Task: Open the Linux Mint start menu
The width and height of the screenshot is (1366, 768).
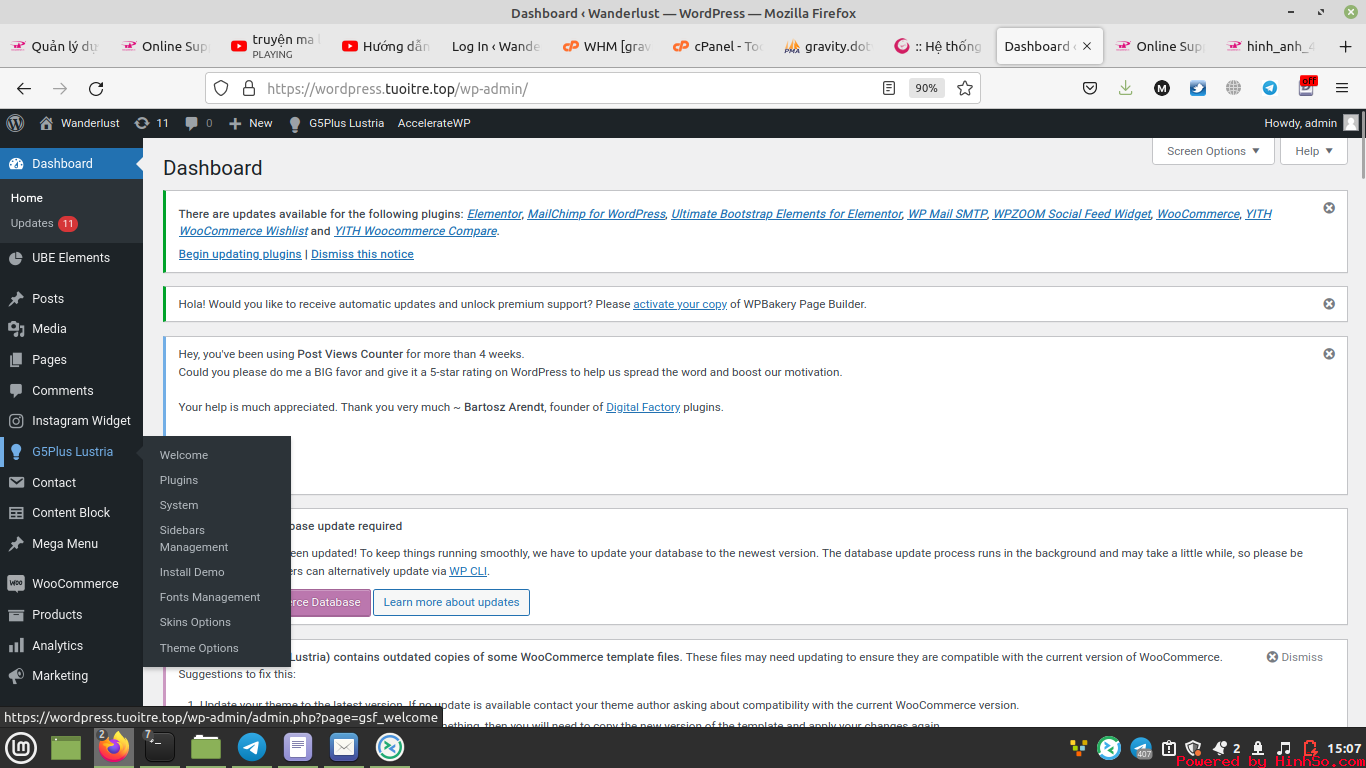Action: coord(21,747)
